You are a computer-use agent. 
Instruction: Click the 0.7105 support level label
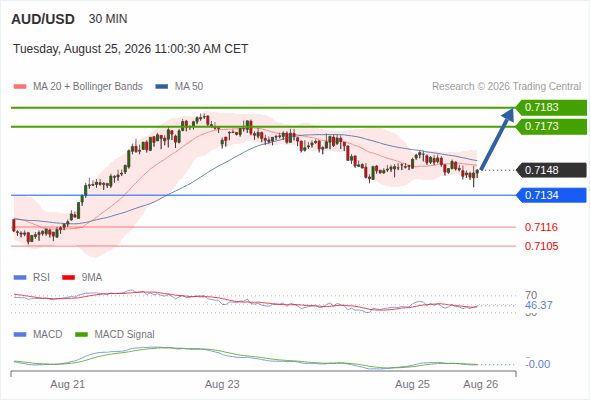[541, 246]
